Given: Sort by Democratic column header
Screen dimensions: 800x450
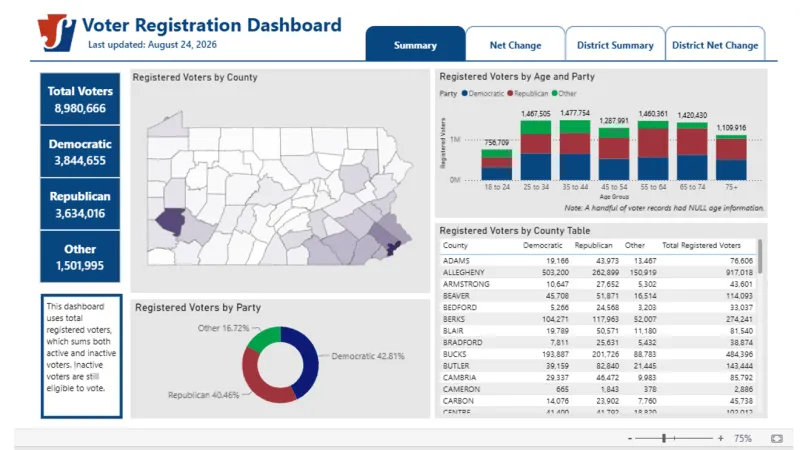Looking at the screenshot, I should (542, 245).
